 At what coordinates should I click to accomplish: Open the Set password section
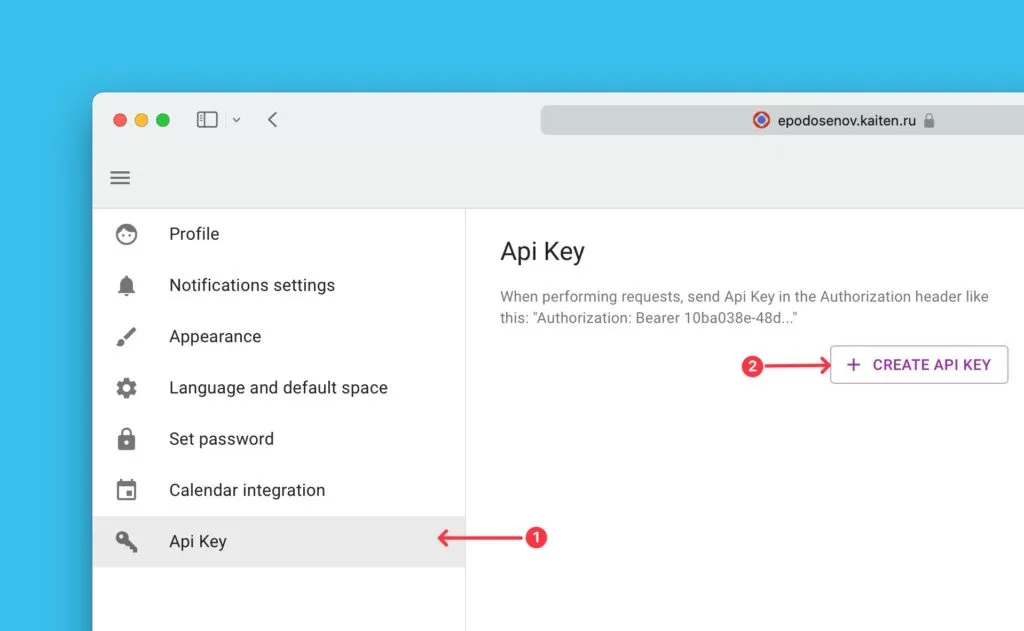click(221, 439)
